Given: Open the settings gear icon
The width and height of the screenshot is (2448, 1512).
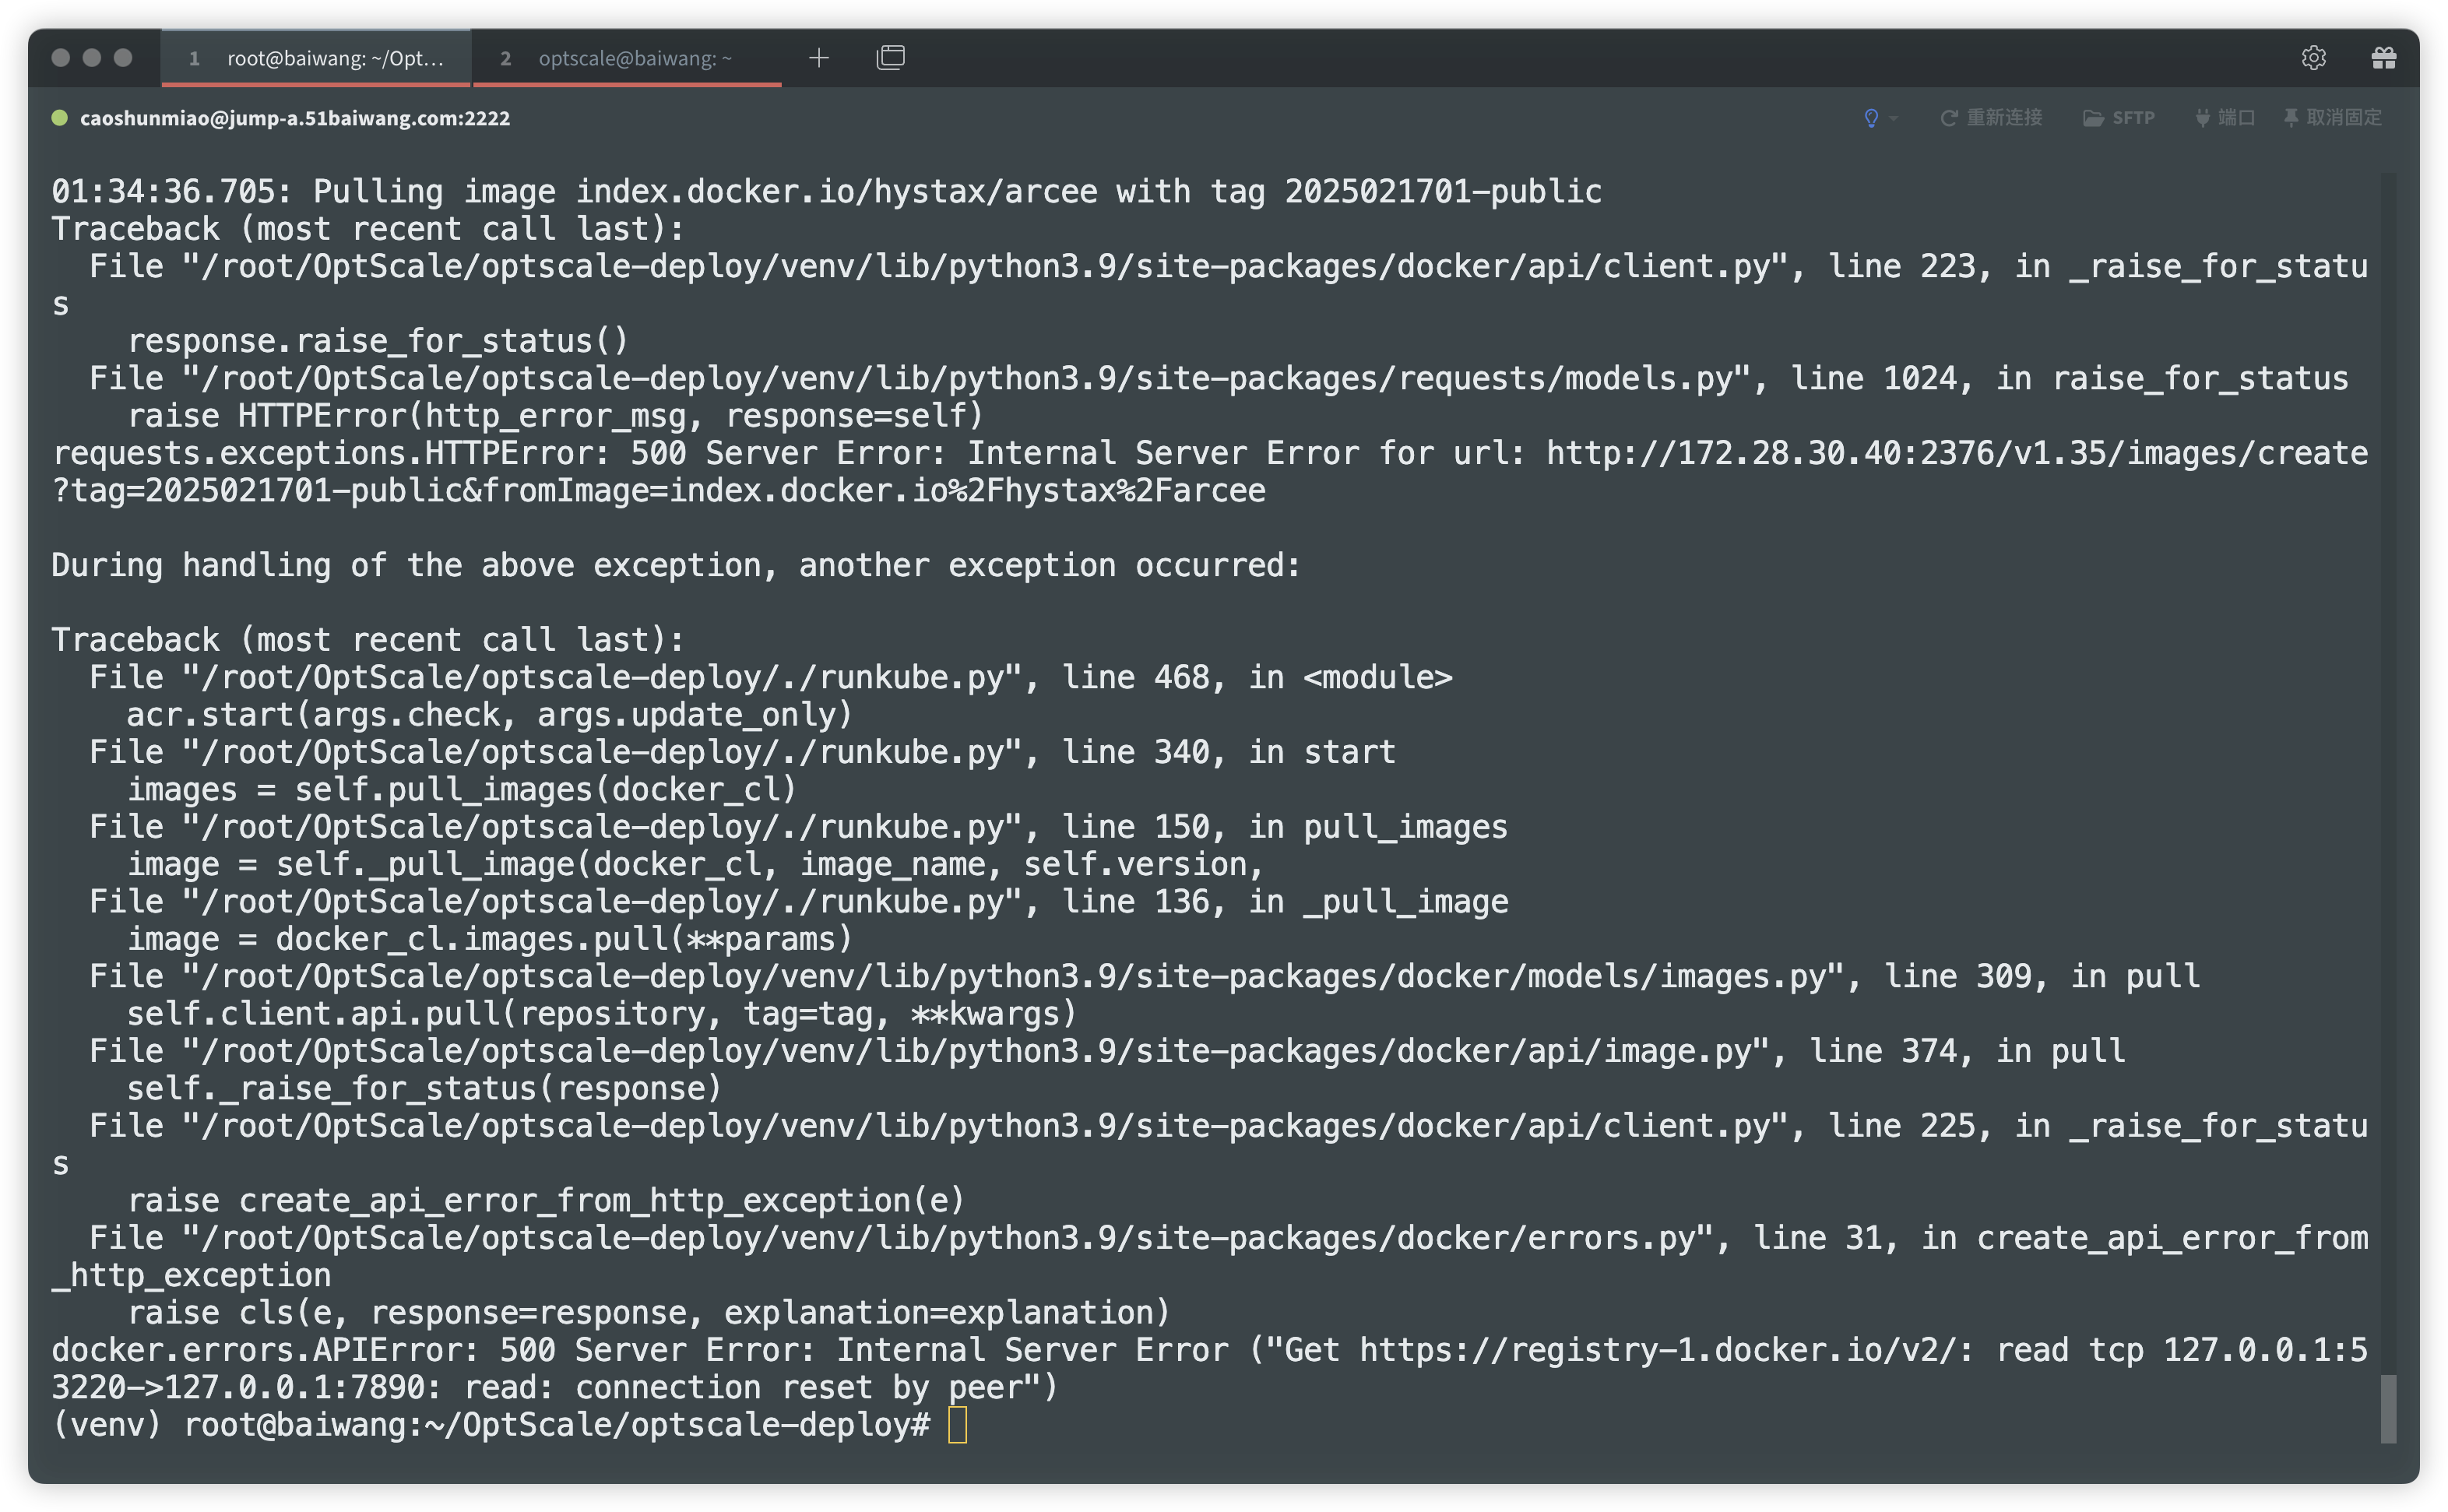Looking at the screenshot, I should pos(2313,58).
